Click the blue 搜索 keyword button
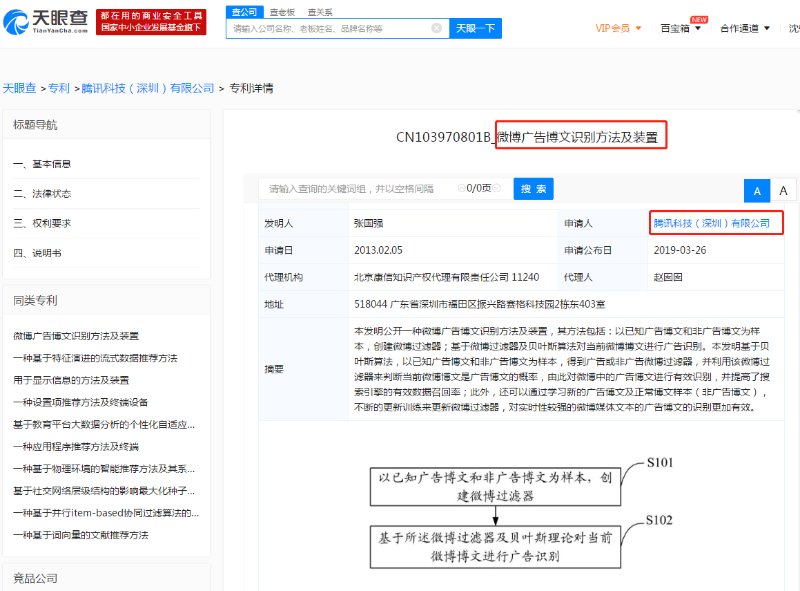Viewport: 800px width, 591px height. [x=533, y=189]
